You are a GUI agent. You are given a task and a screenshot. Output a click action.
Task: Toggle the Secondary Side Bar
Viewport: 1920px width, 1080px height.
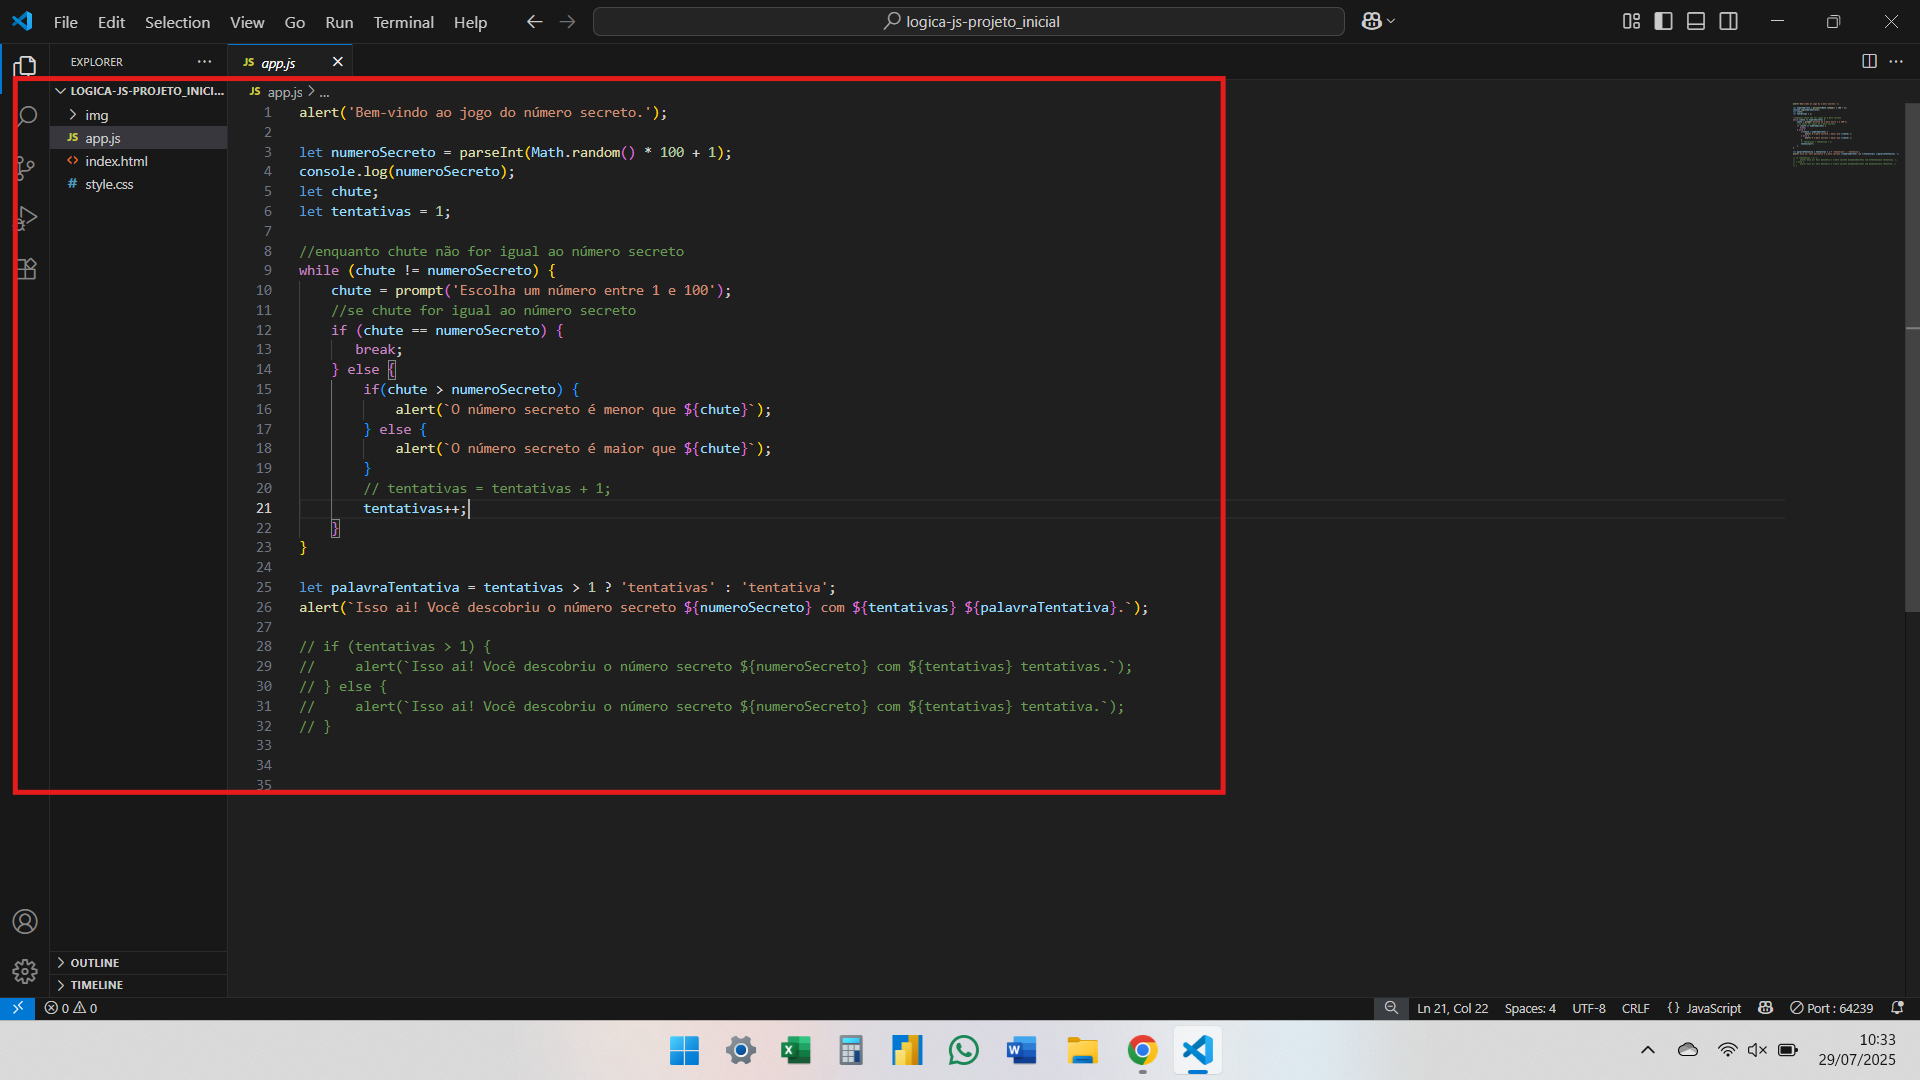[1728, 21]
